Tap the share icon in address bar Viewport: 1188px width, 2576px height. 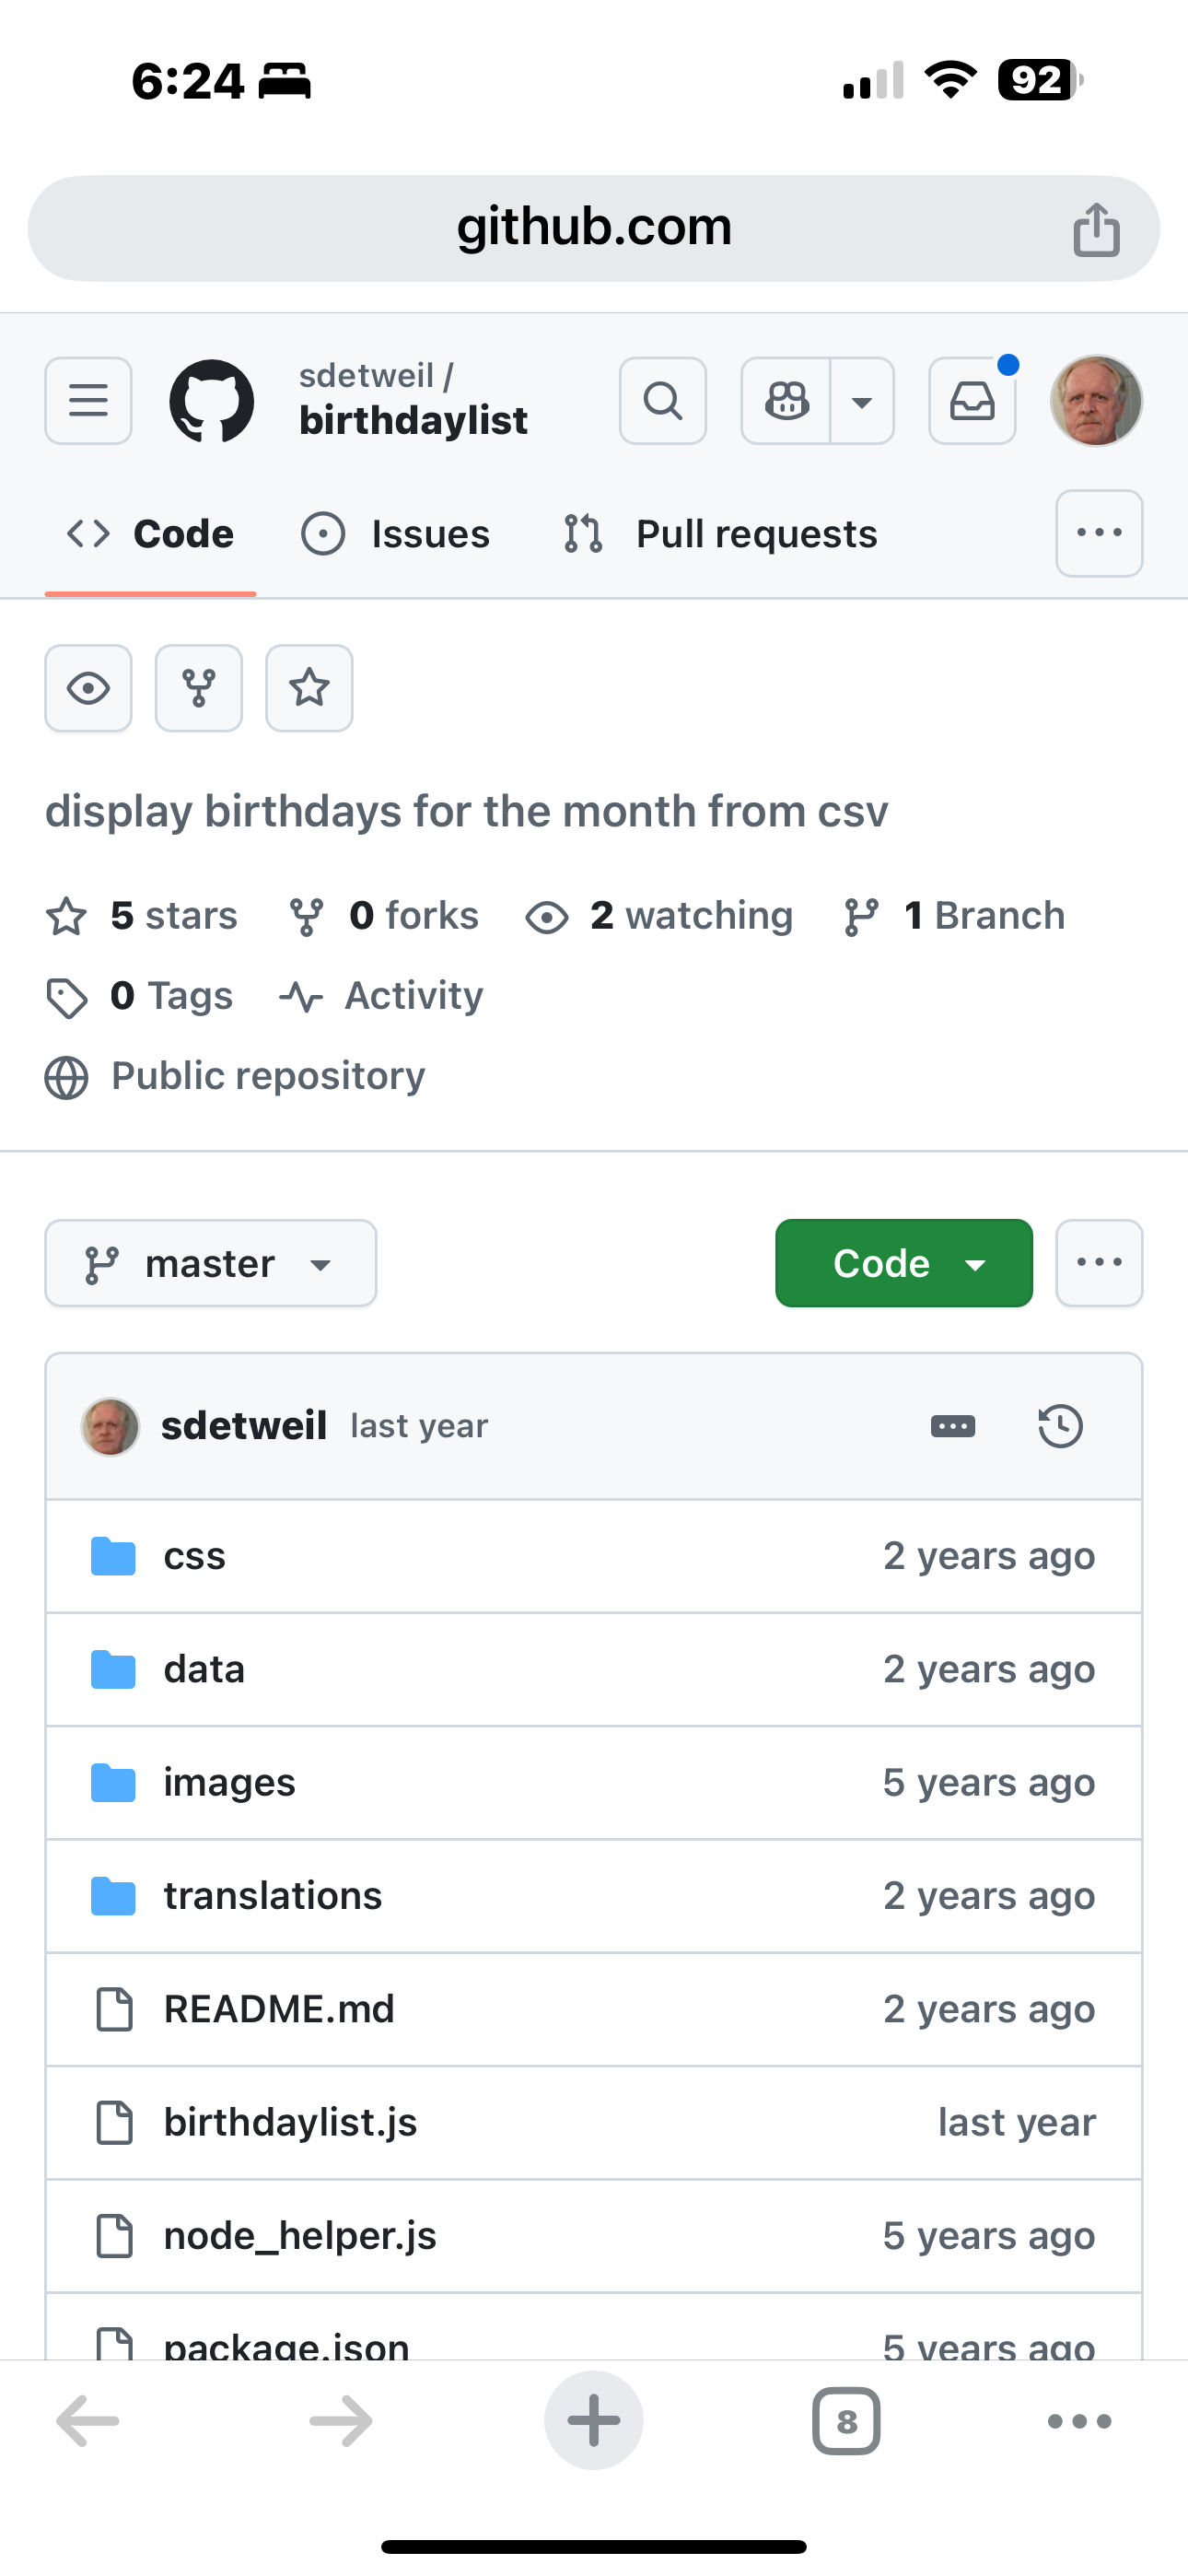click(1096, 229)
